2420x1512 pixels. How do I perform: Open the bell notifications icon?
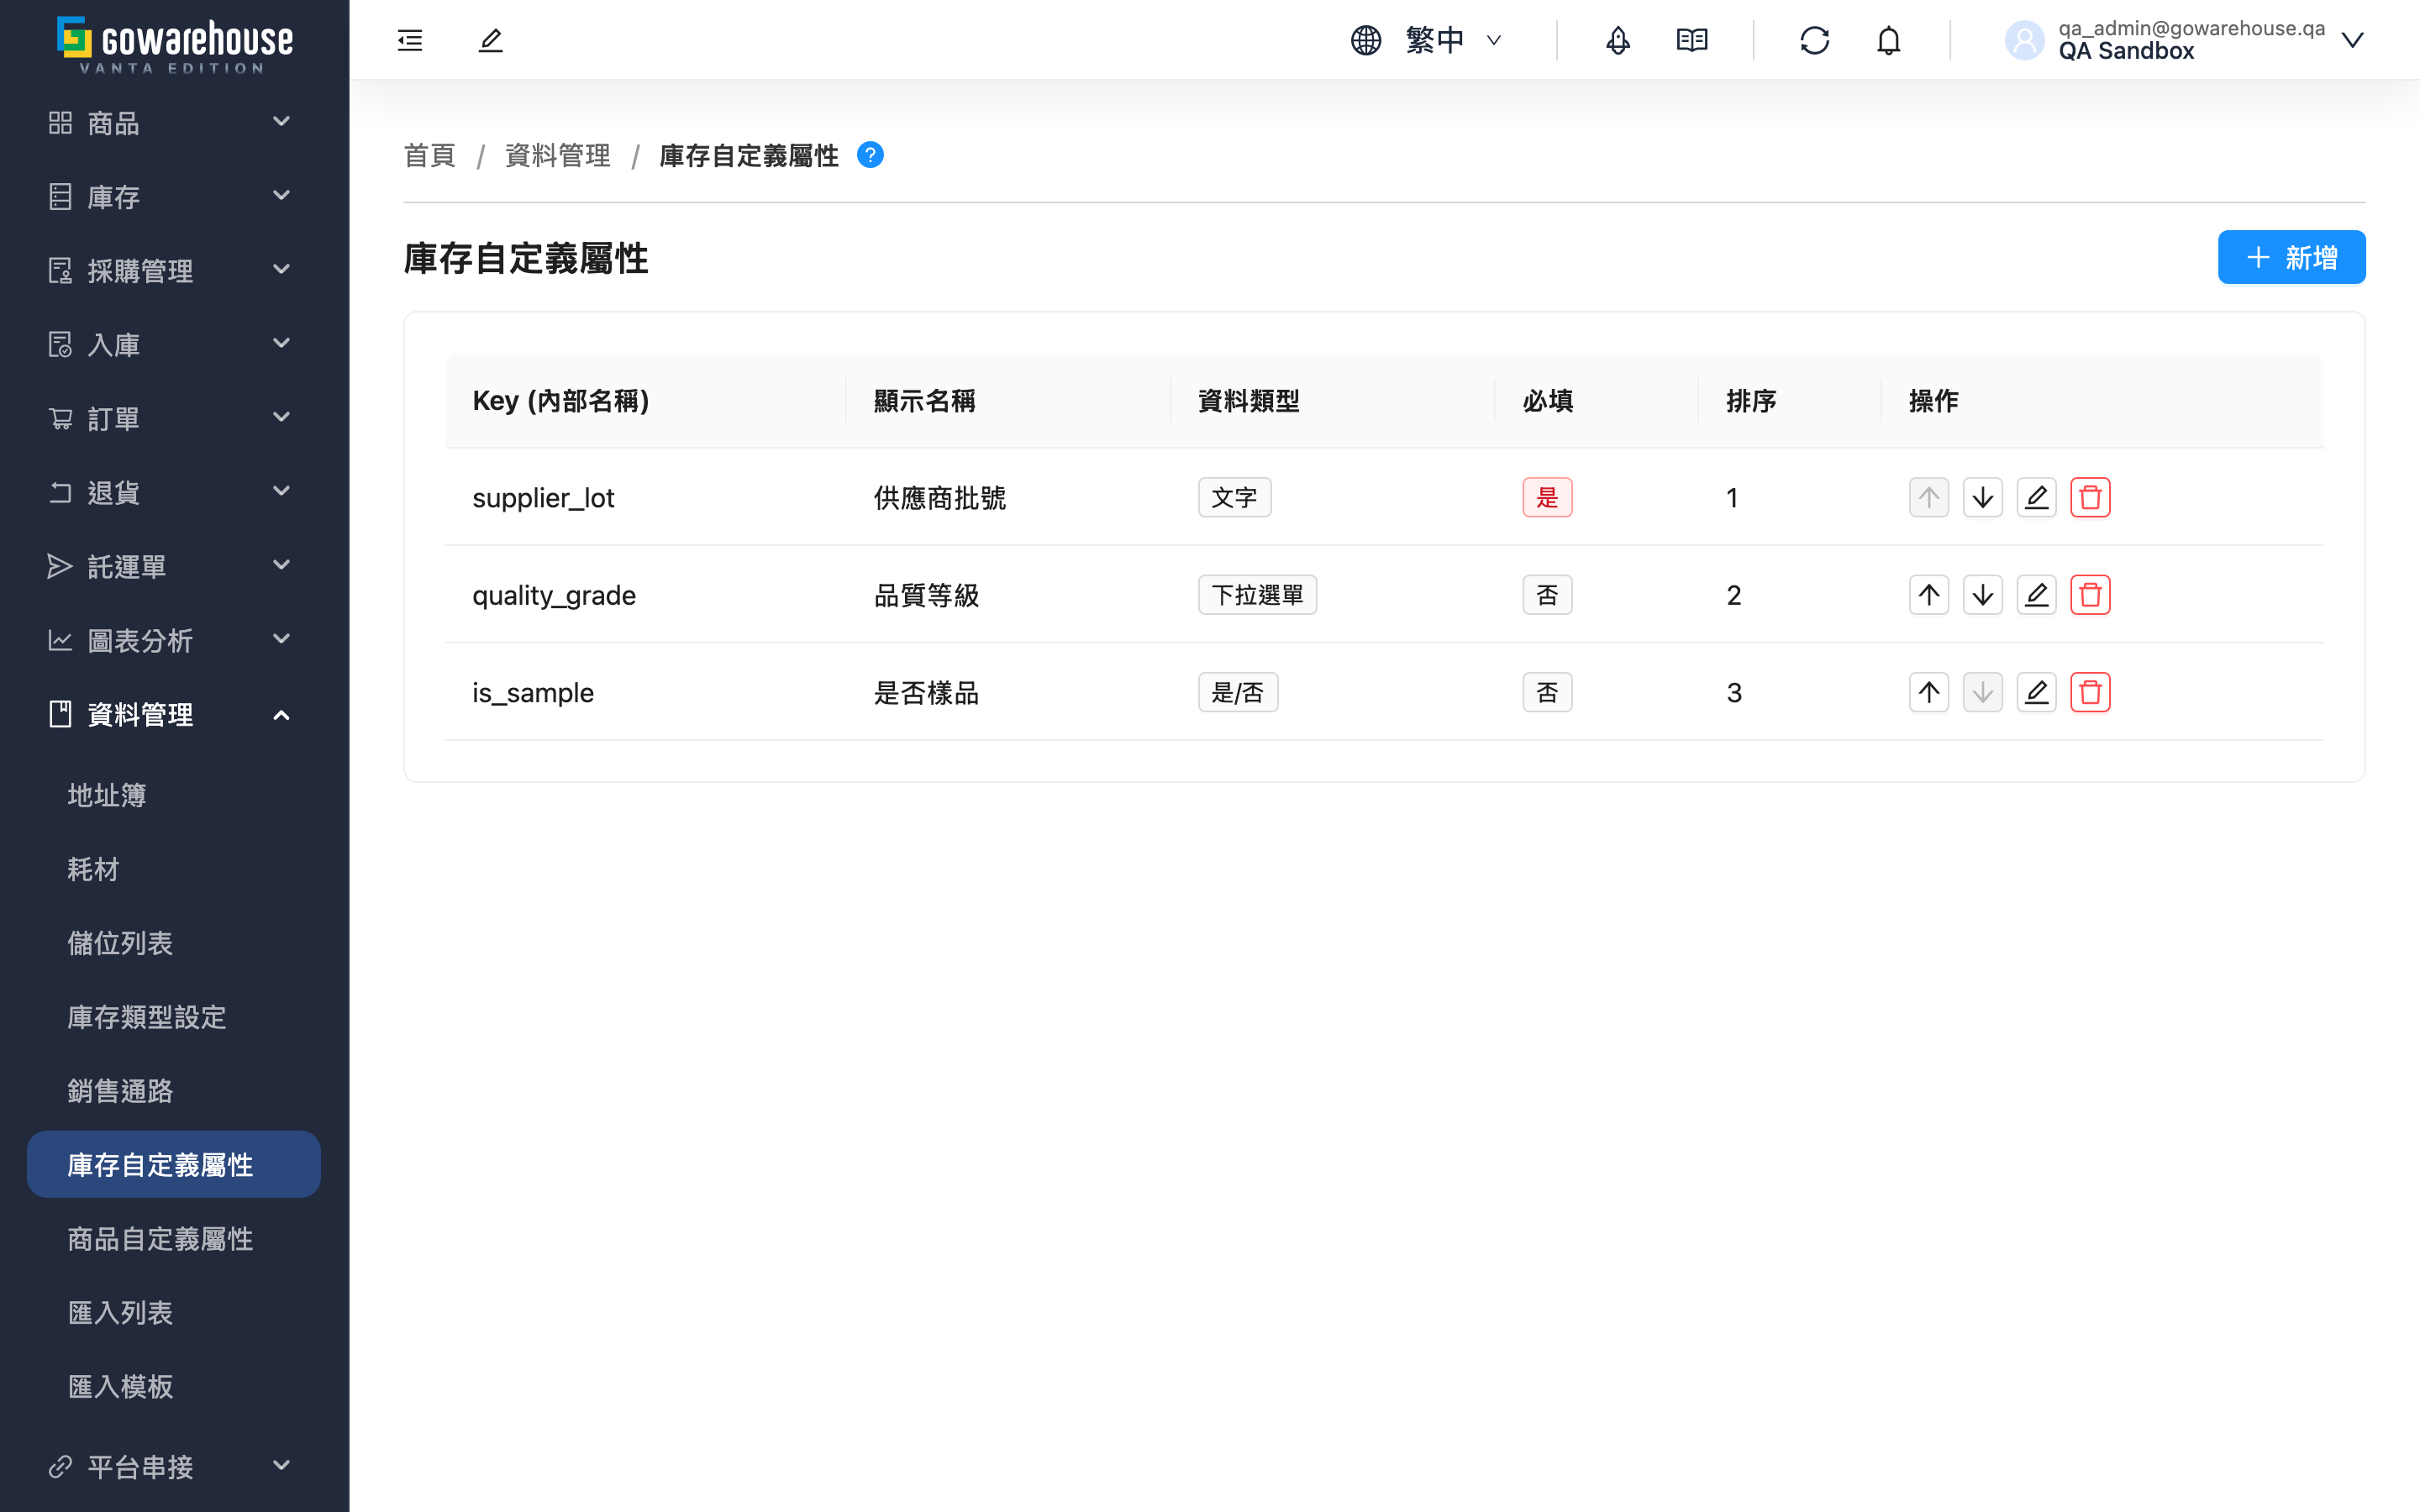1888,40
